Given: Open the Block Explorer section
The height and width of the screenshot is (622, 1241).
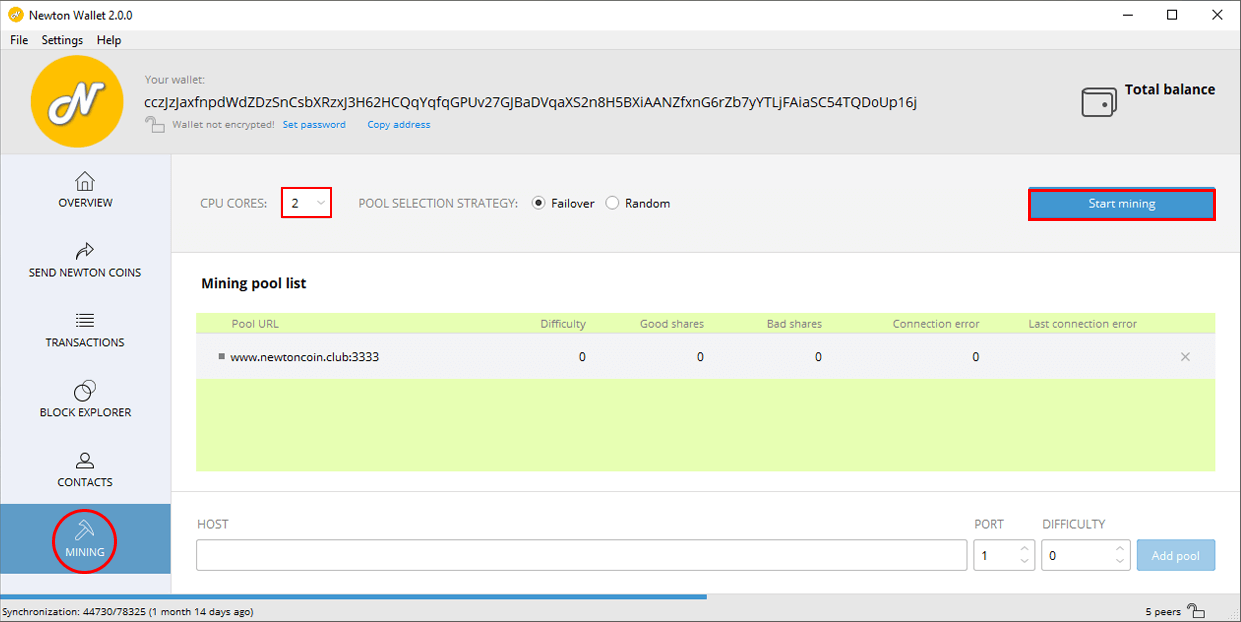Looking at the screenshot, I should [85, 399].
